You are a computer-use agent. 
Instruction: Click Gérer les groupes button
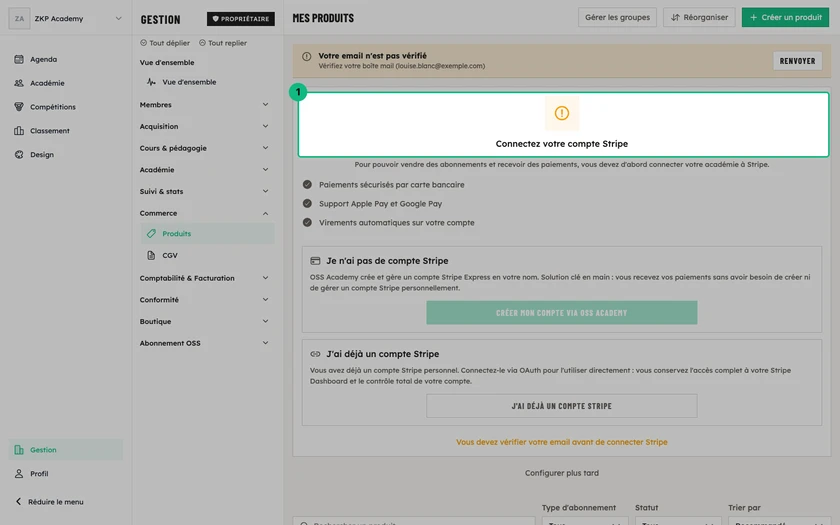pyautogui.click(x=617, y=18)
